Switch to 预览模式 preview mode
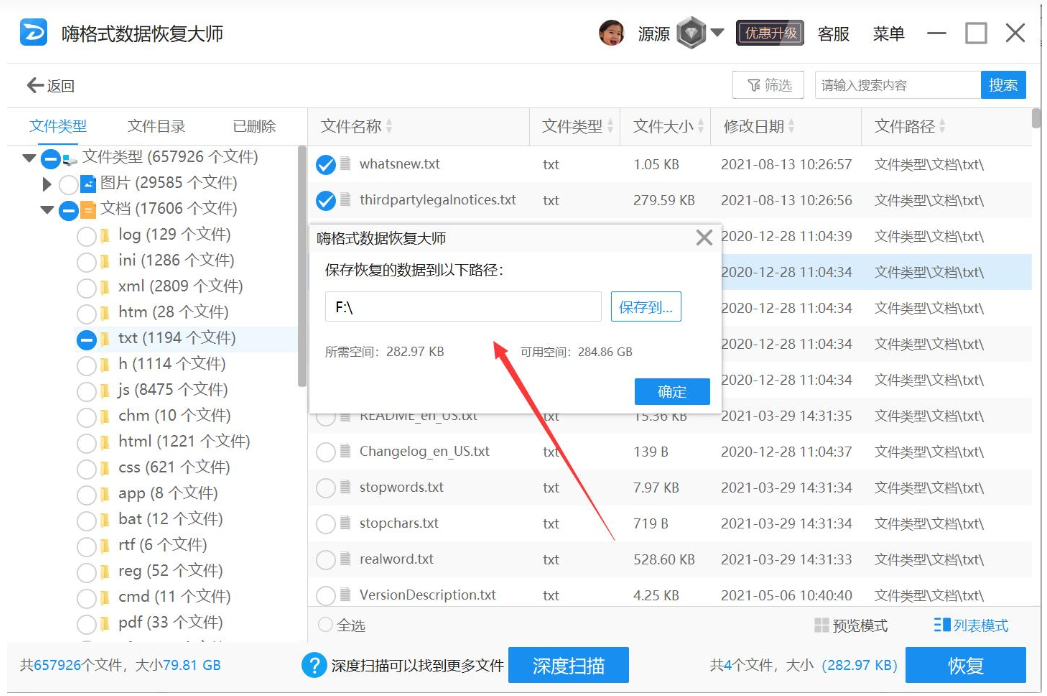This screenshot has height=696, width=1047. tap(850, 626)
